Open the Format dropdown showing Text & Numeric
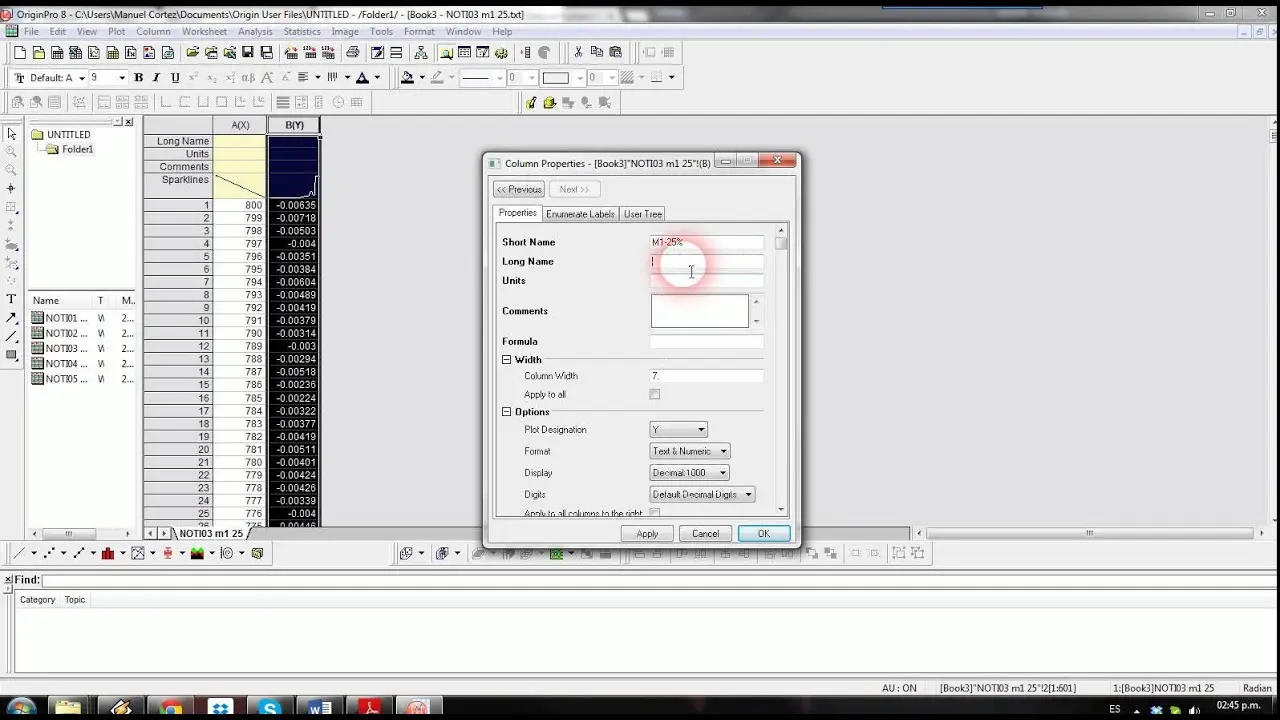 [690, 451]
